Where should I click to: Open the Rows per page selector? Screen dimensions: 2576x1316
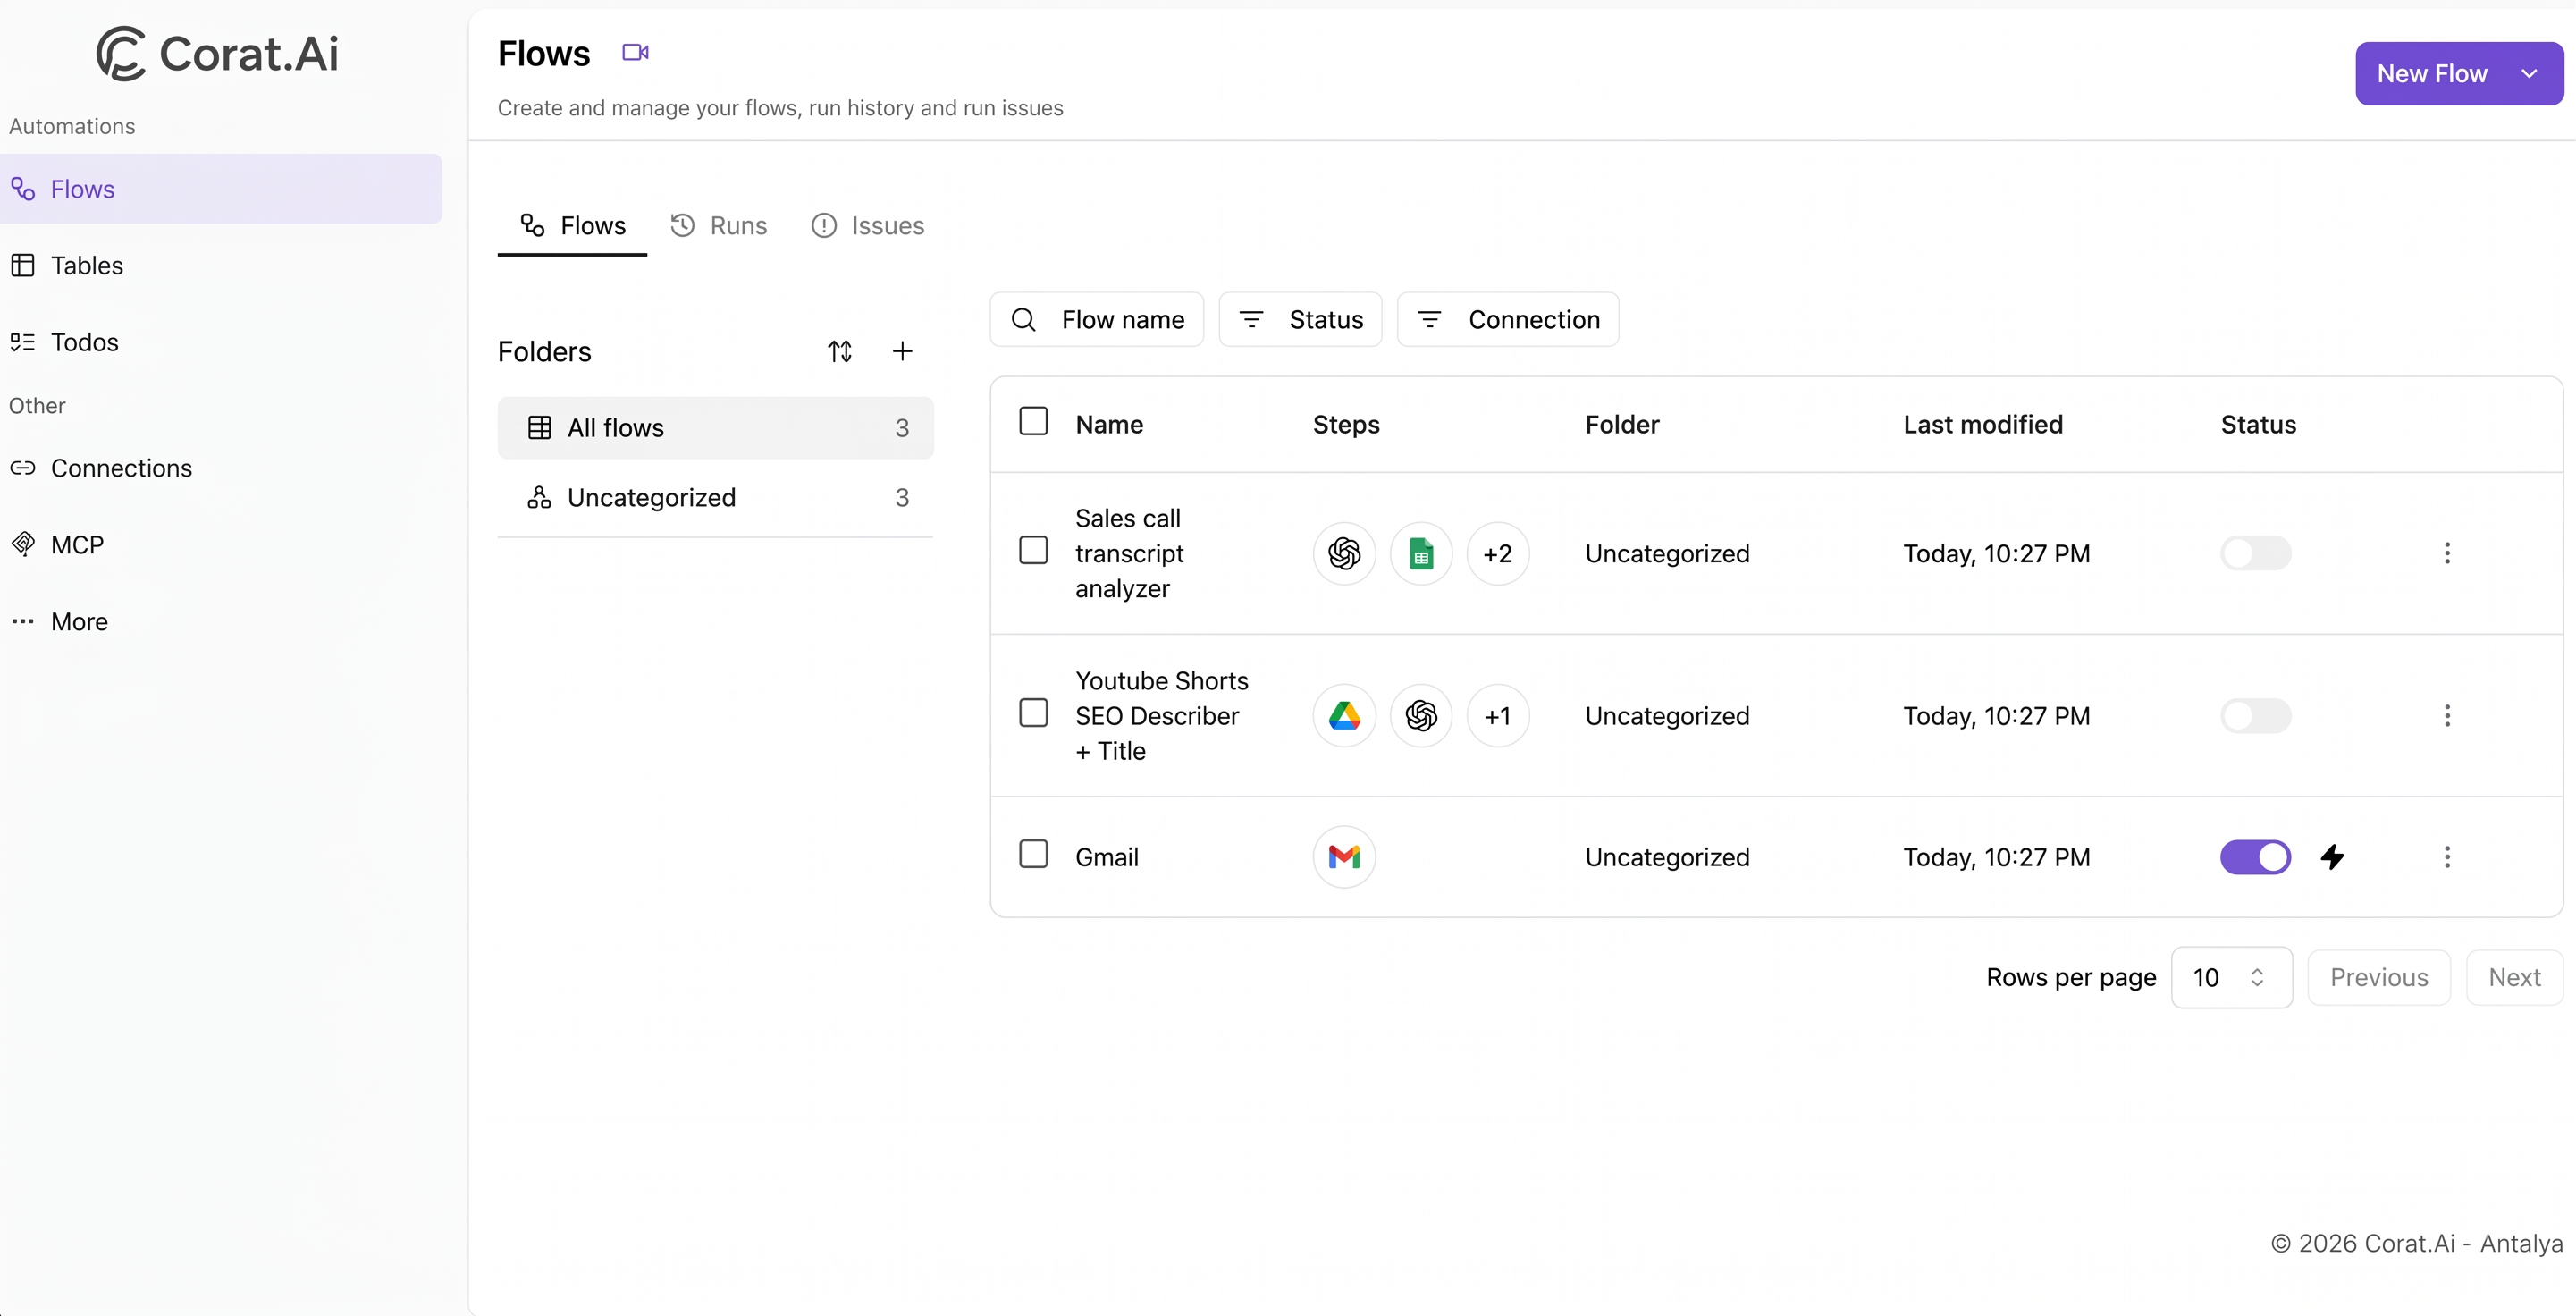pos(2231,977)
